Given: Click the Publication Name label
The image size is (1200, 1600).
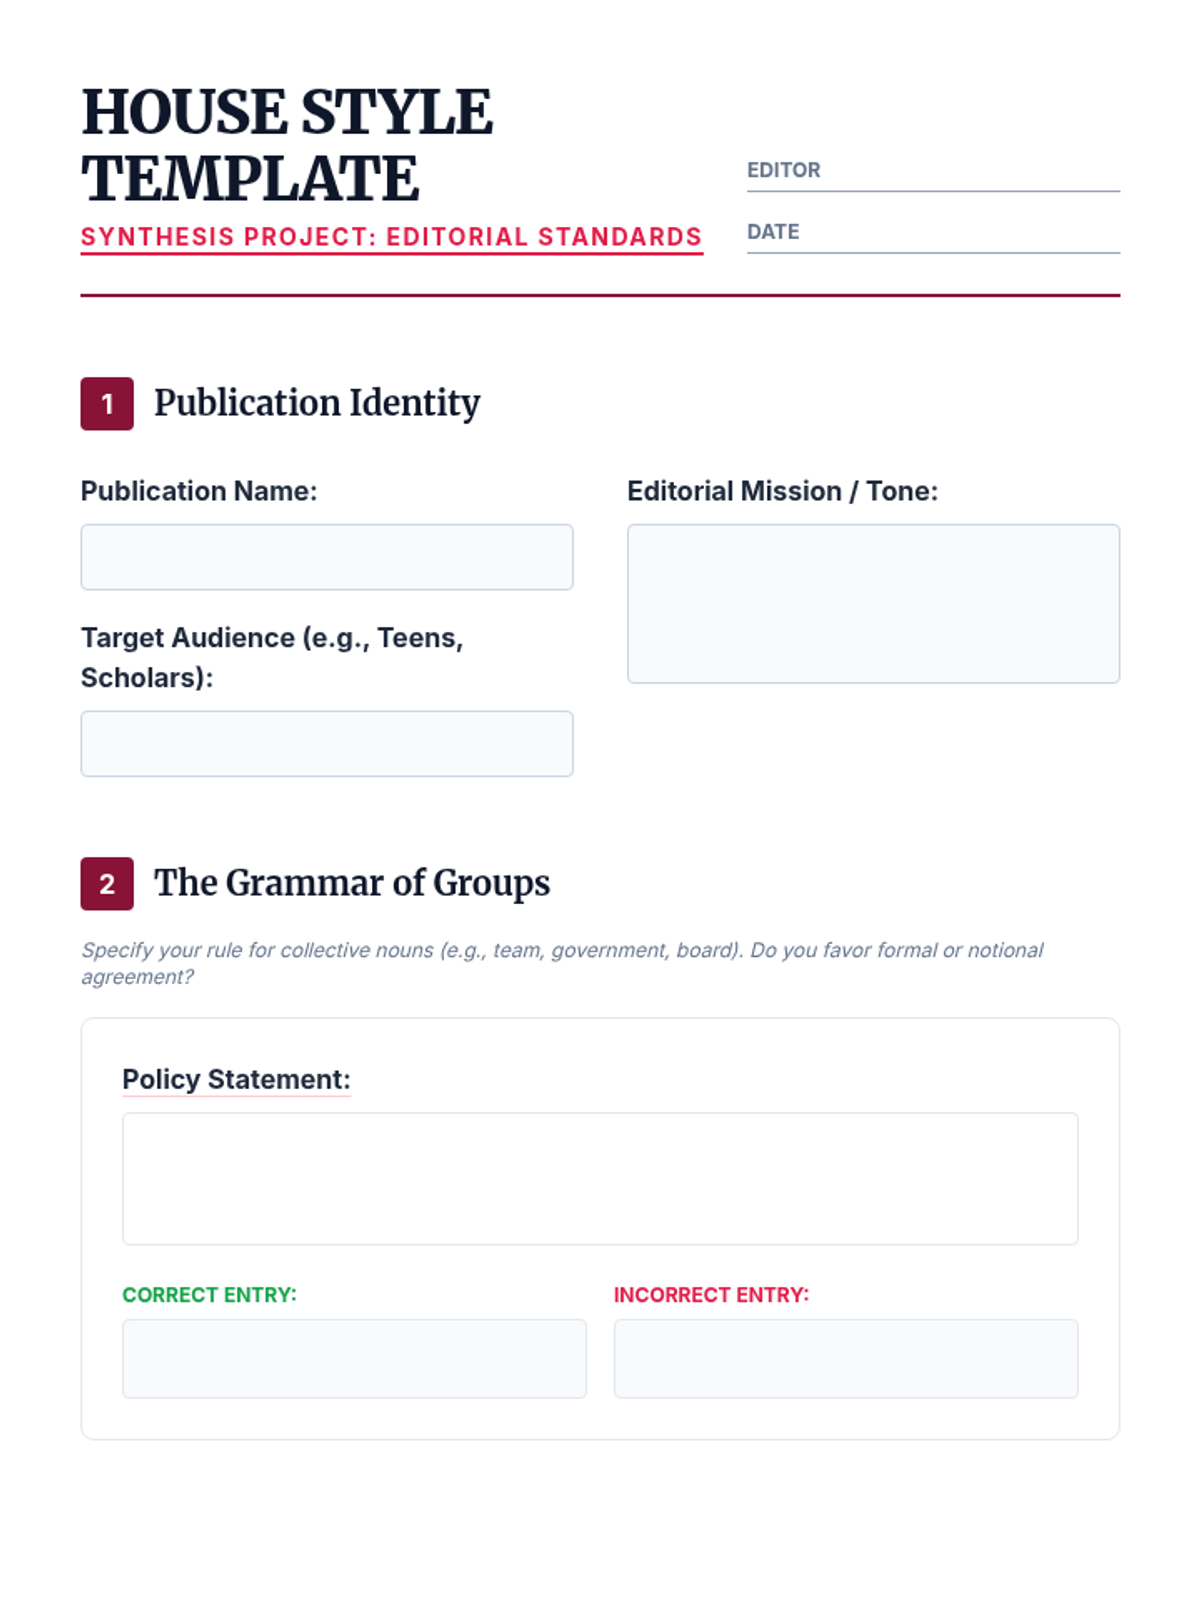Looking at the screenshot, I should 199,491.
